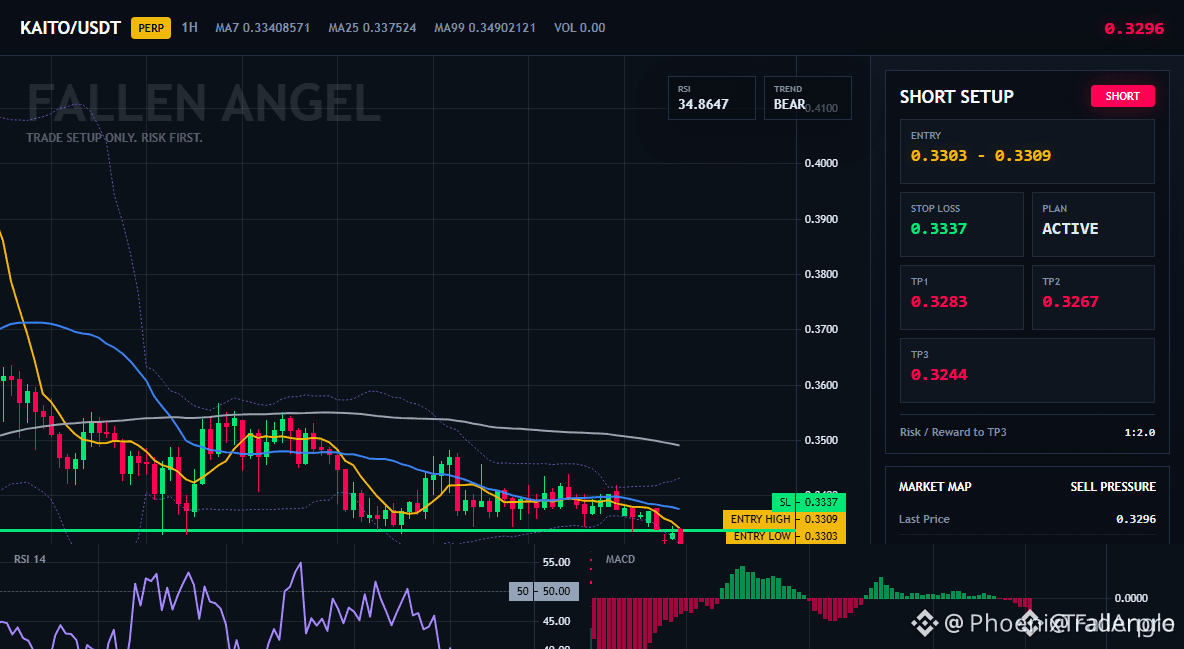
Task: Click the red 0.3296 price in header
Action: point(1134,29)
